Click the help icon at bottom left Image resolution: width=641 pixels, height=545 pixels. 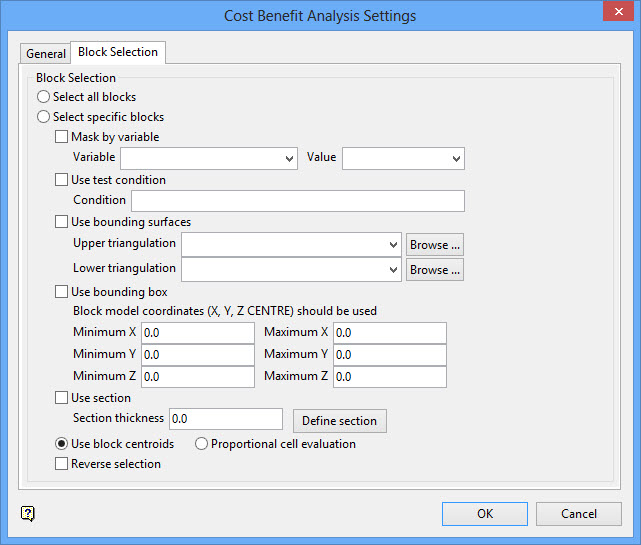click(28, 514)
